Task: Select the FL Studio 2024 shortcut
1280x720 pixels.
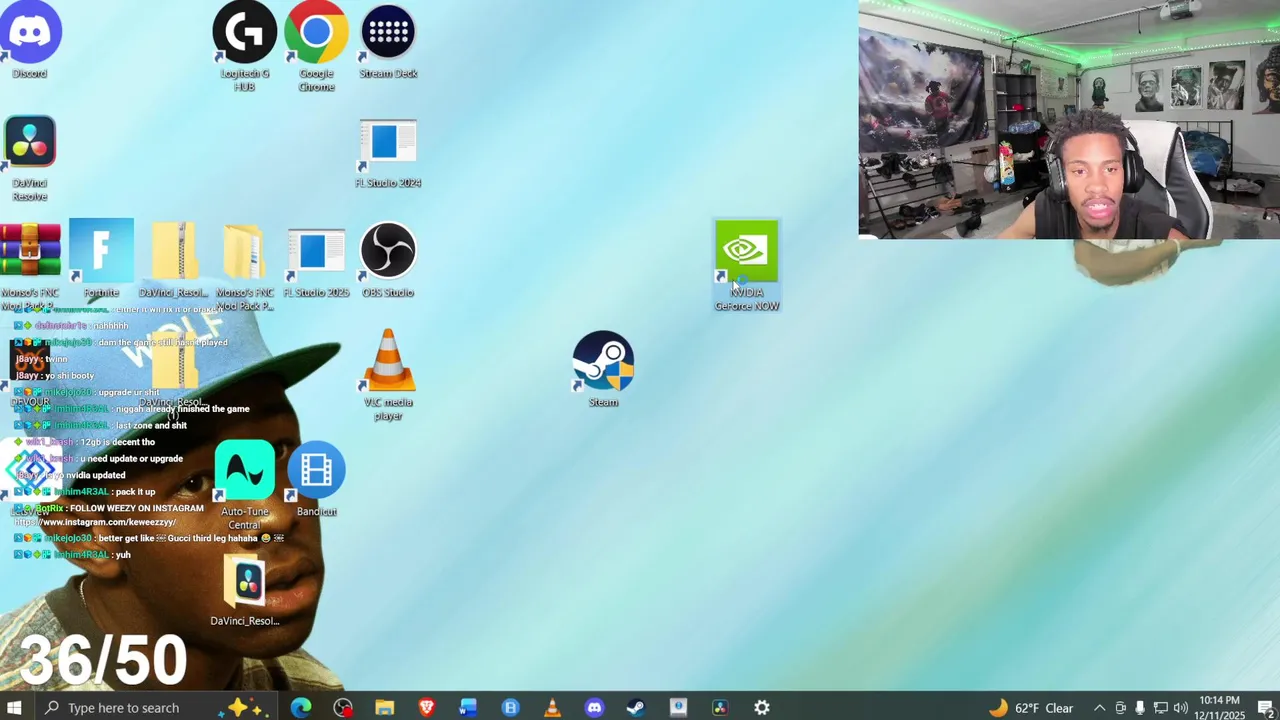Action: click(x=388, y=153)
